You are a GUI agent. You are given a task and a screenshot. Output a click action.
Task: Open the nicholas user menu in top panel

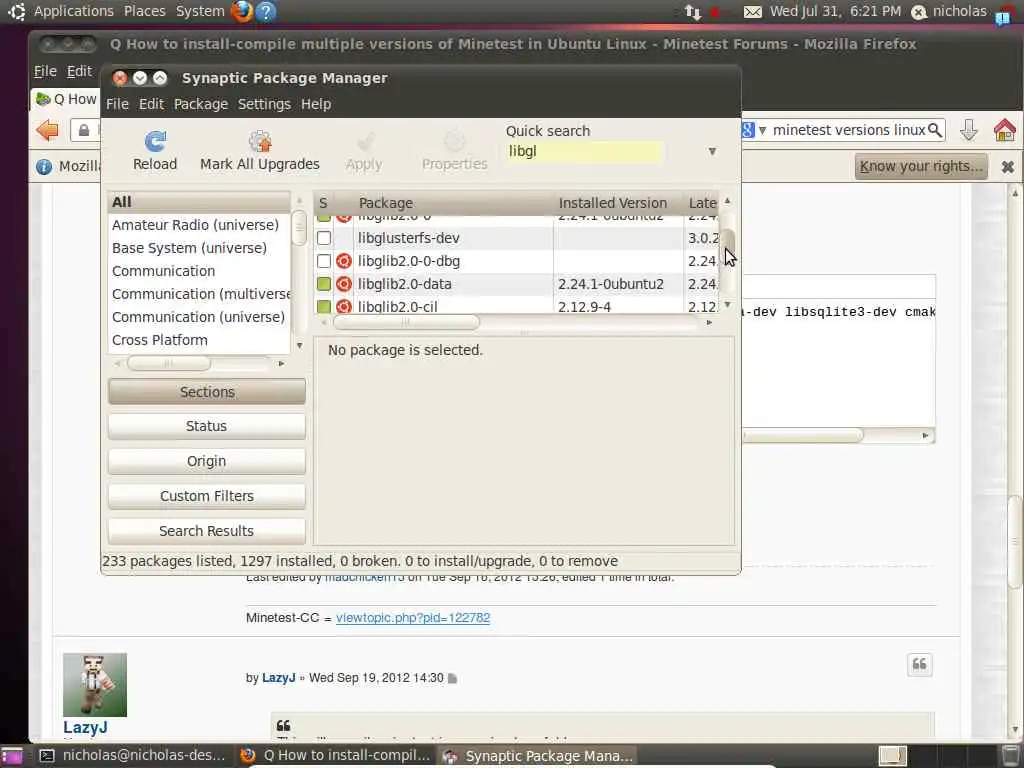point(950,11)
